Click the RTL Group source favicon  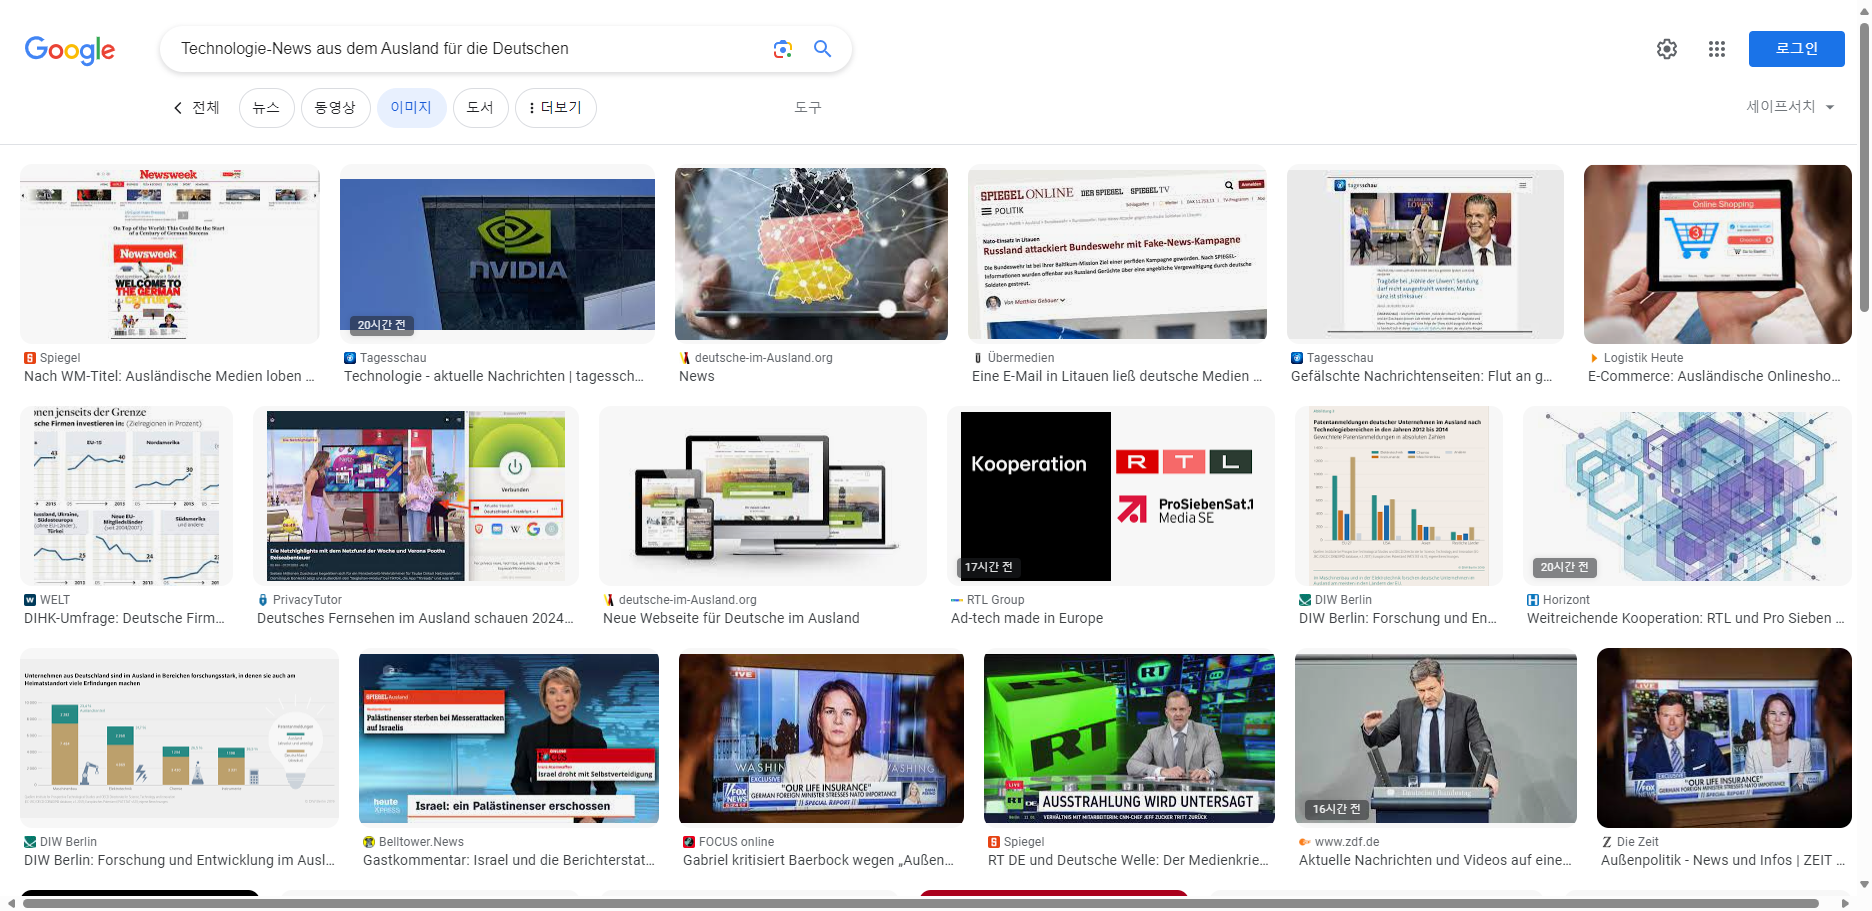pyautogui.click(x=957, y=600)
